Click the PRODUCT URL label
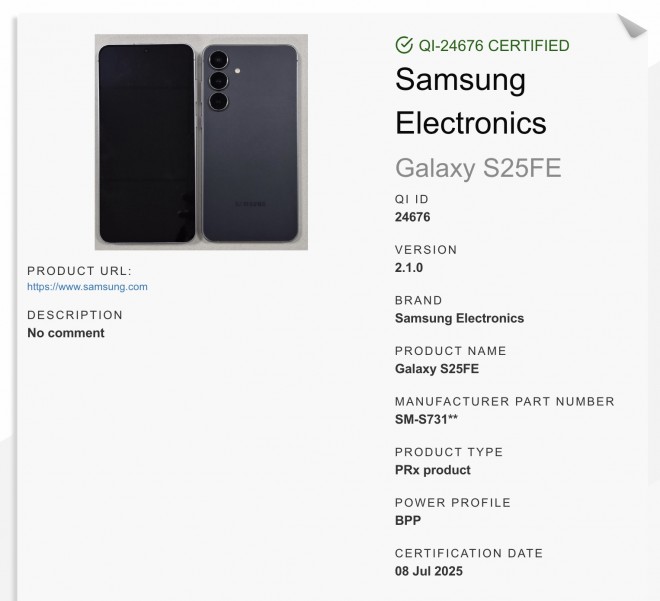This screenshot has height=601, width=660. pos(79,270)
